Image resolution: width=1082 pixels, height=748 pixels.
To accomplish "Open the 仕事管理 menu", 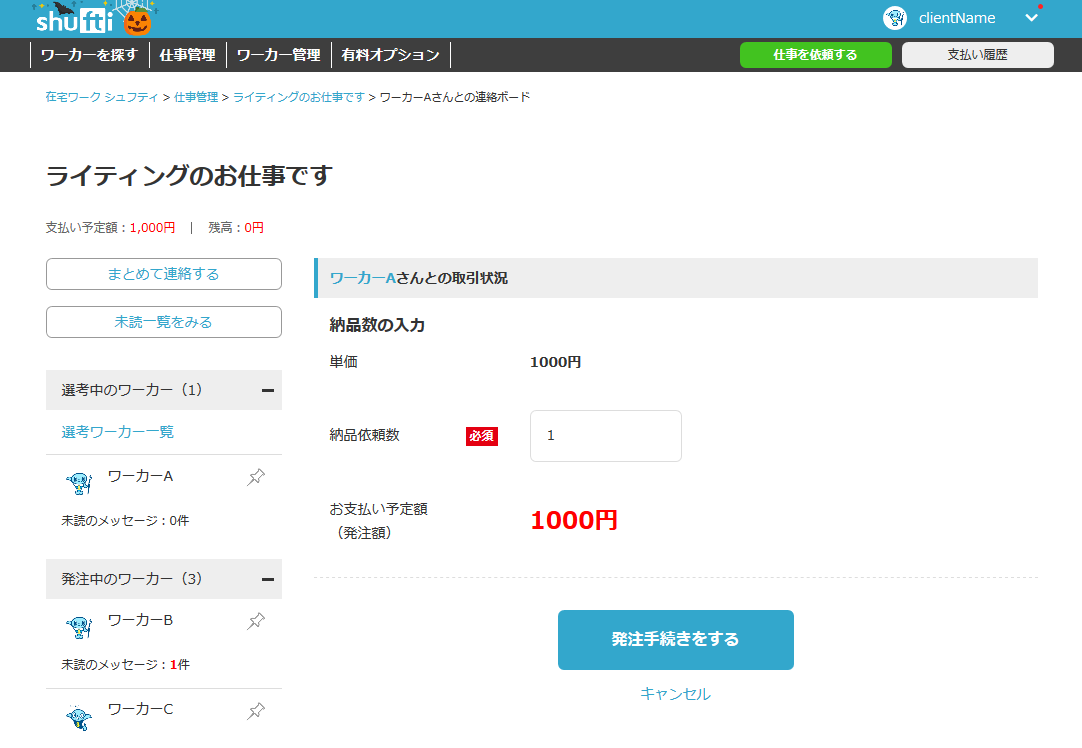I will pyautogui.click(x=188, y=55).
